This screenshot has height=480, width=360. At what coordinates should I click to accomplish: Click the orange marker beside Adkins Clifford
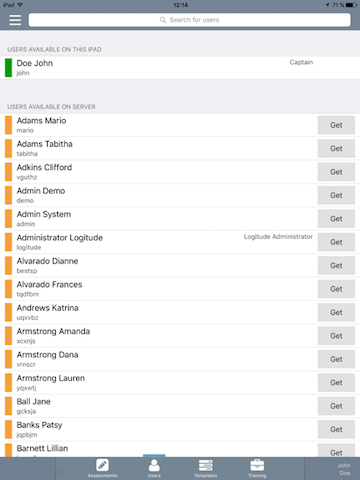(x=8, y=172)
